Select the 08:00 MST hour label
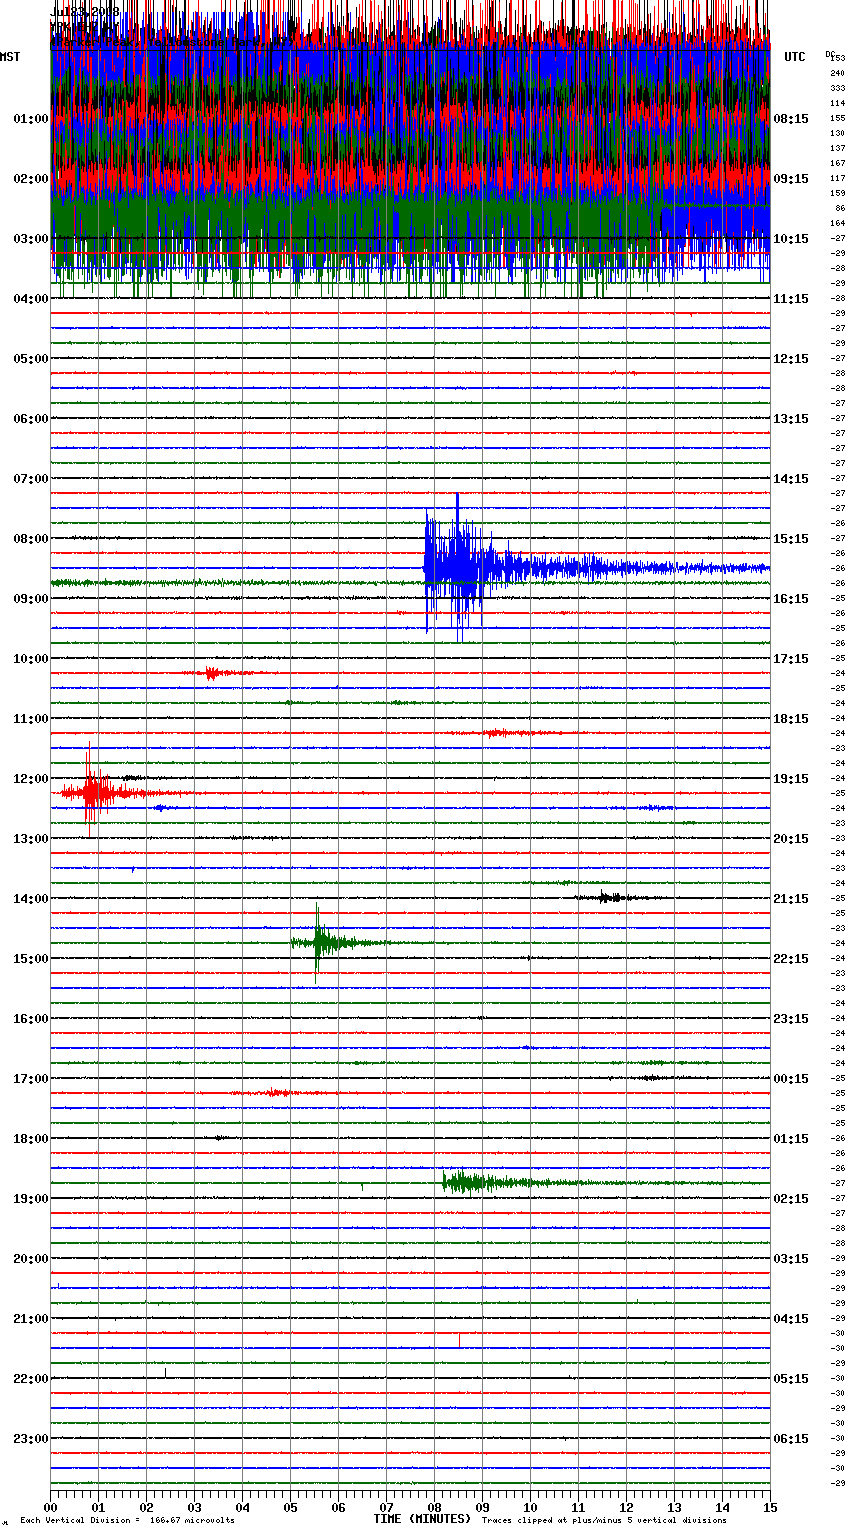This screenshot has height=1534, width=850. (31, 539)
